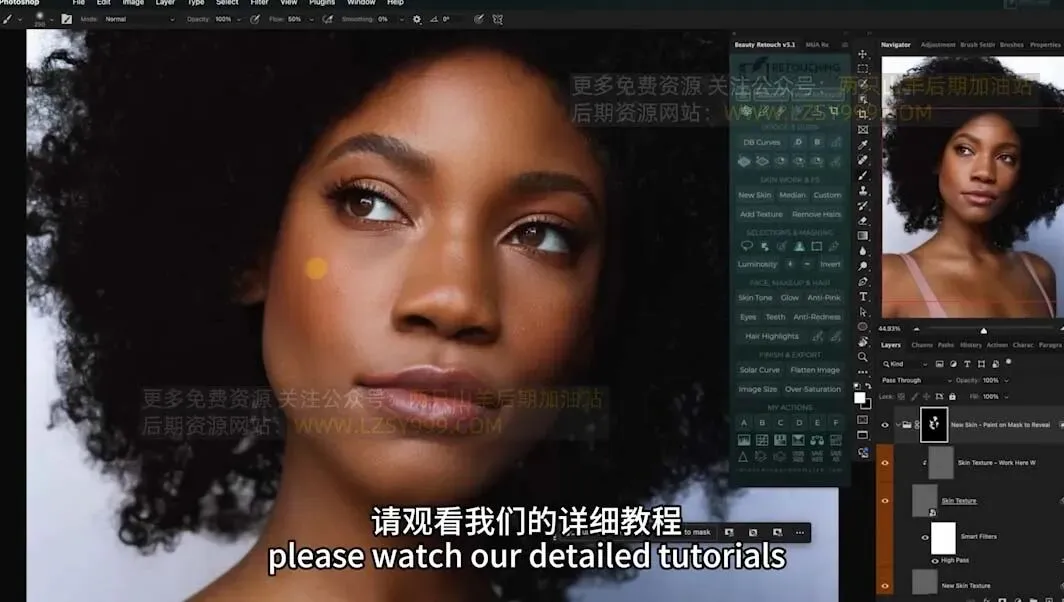Screen dimensions: 1064x602
Task: Toggle Quick Mask mode icon
Action: [862, 419]
